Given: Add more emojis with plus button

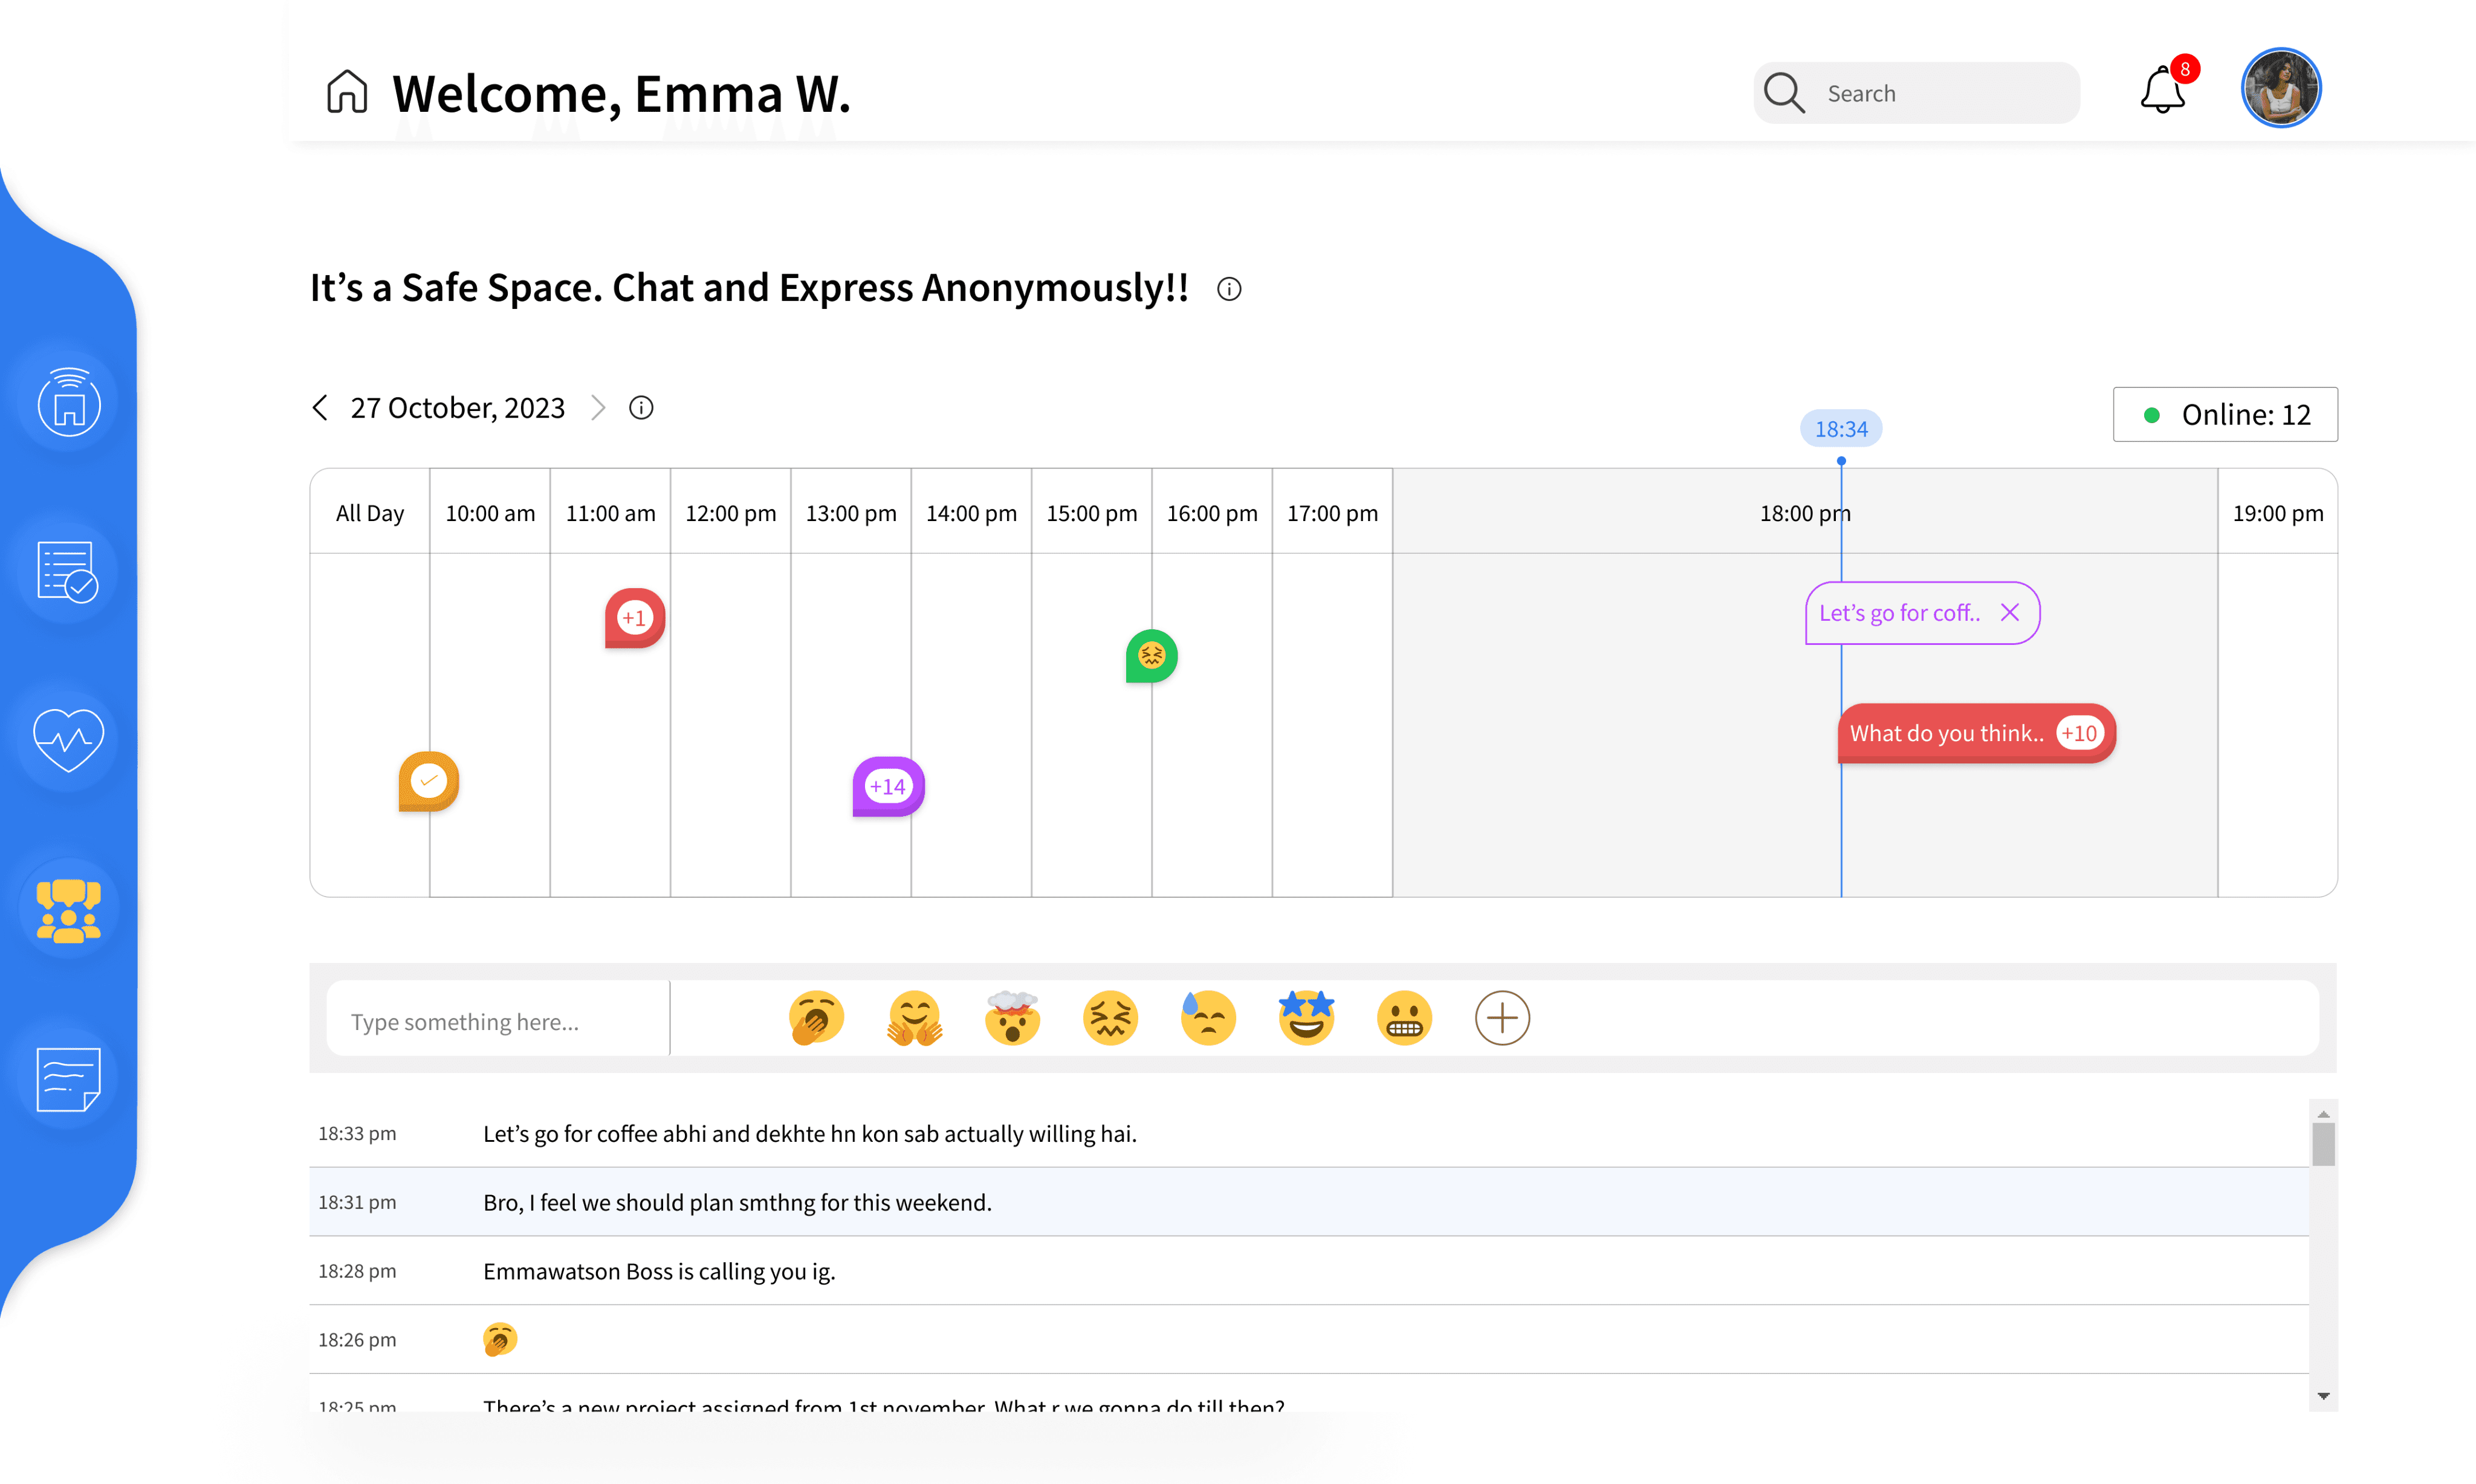Looking at the screenshot, I should (1502, 1018).
